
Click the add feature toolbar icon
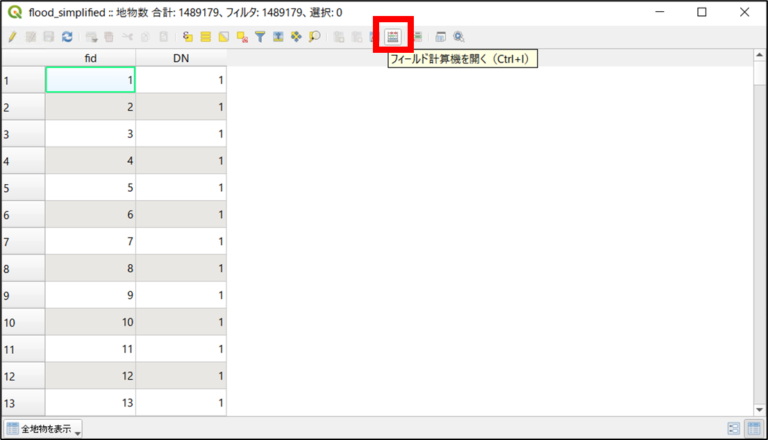pyautogui.click(x=91, y=37)
